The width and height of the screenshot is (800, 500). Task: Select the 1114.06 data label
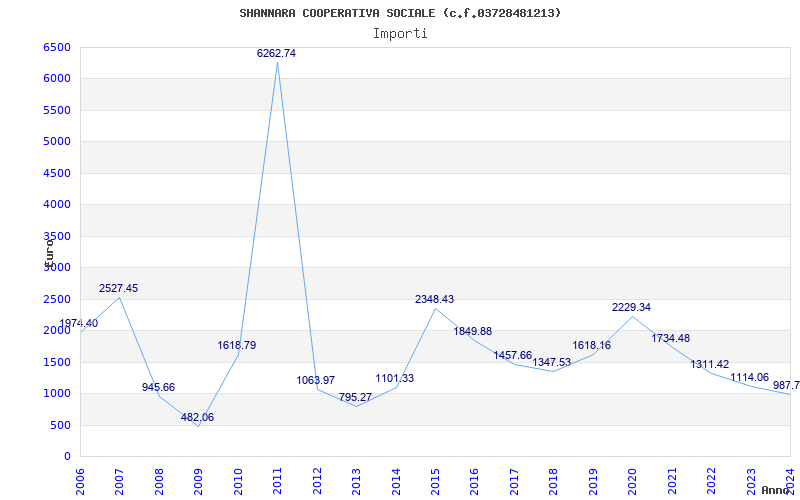[x=749, y=378]
